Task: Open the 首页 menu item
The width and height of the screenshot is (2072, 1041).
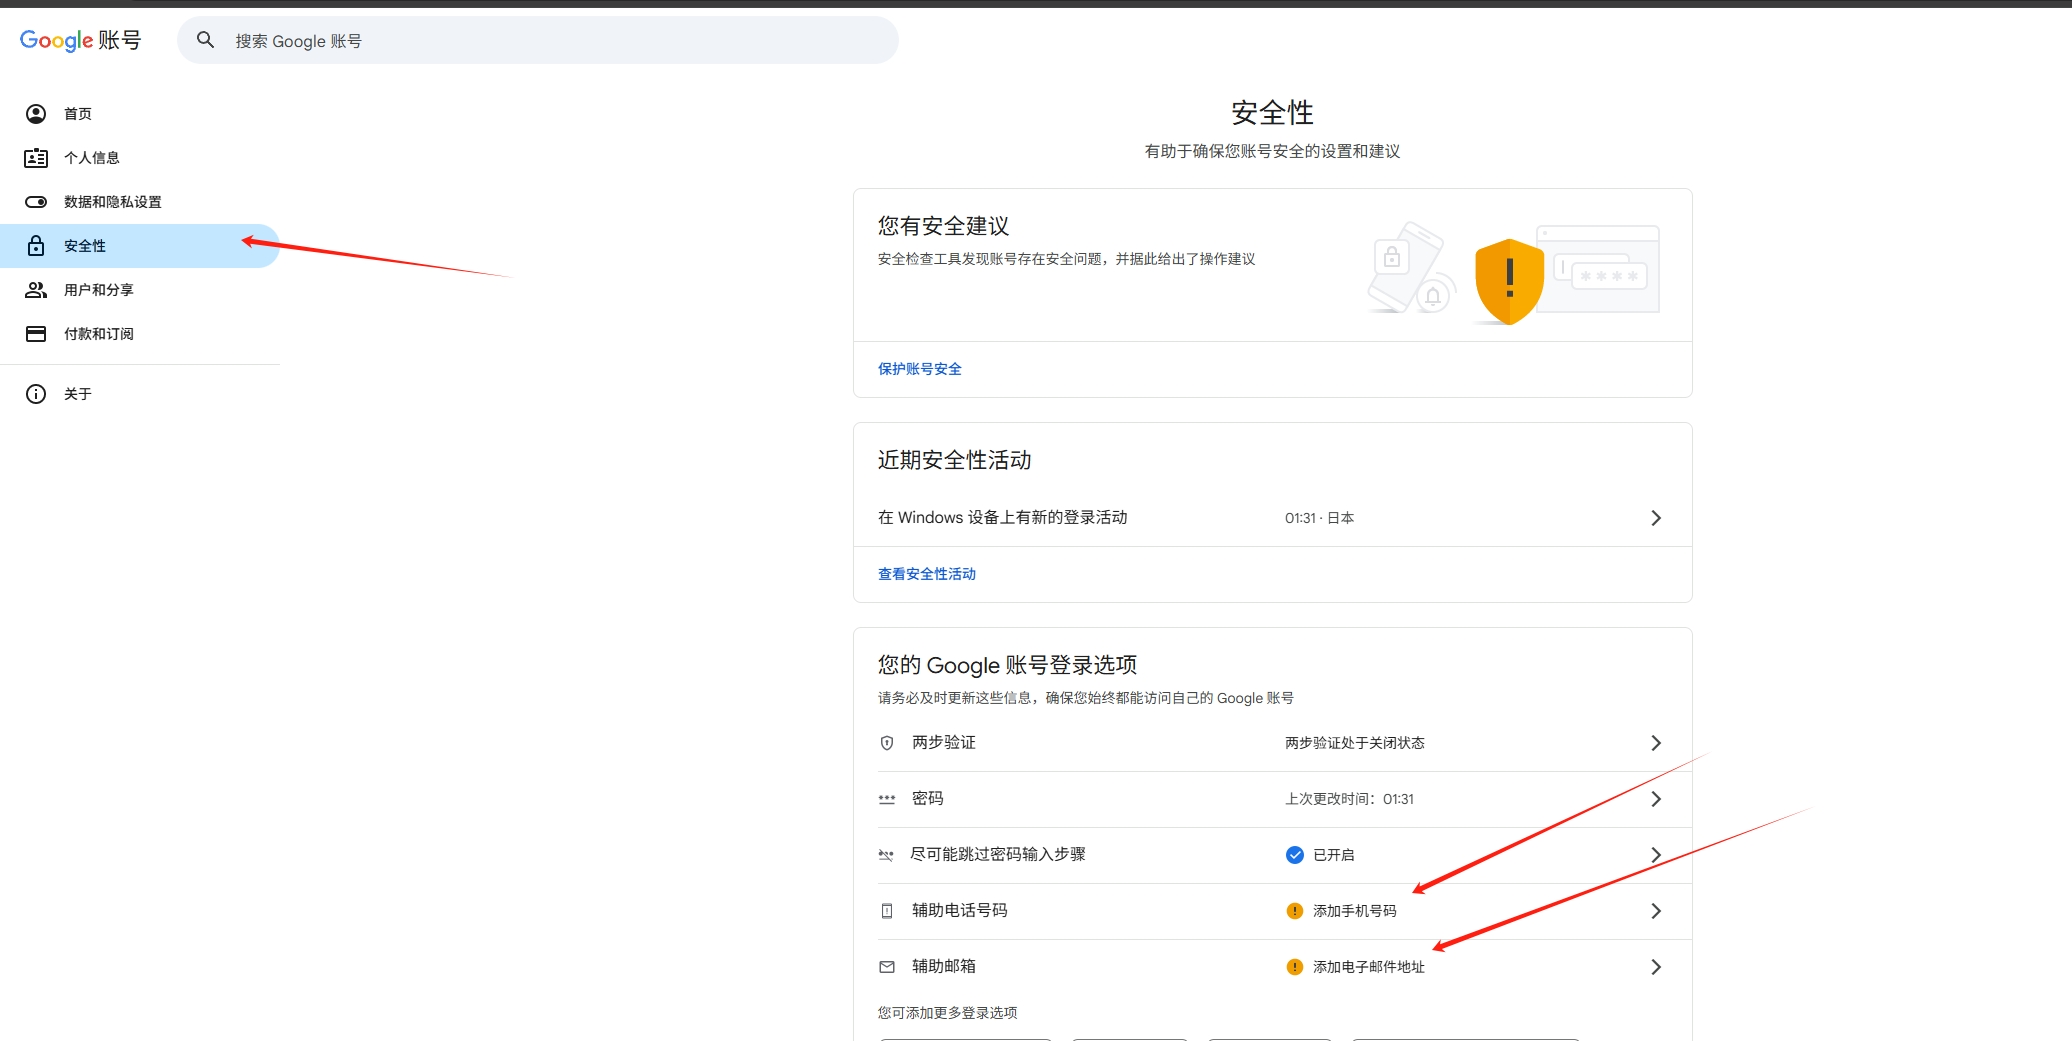Action: pyautogui.click(x=78, y=114)
